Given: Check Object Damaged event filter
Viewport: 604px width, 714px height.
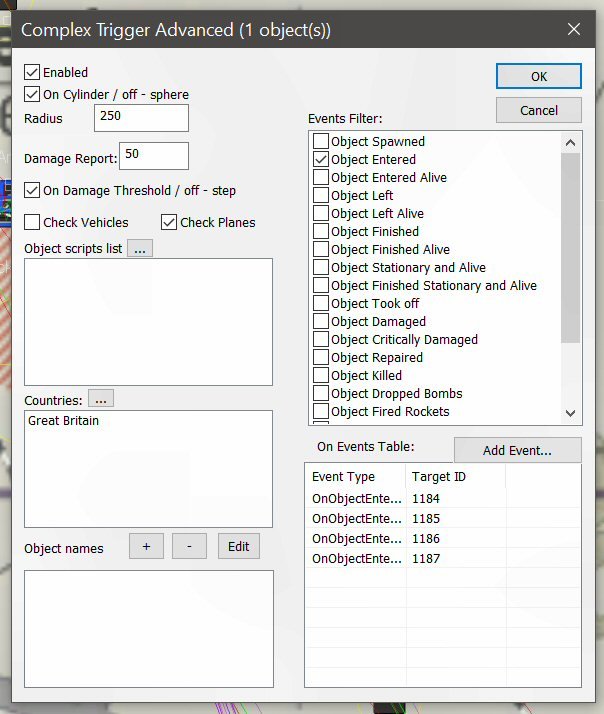Looking at the screenshot, I should [321, 321].
